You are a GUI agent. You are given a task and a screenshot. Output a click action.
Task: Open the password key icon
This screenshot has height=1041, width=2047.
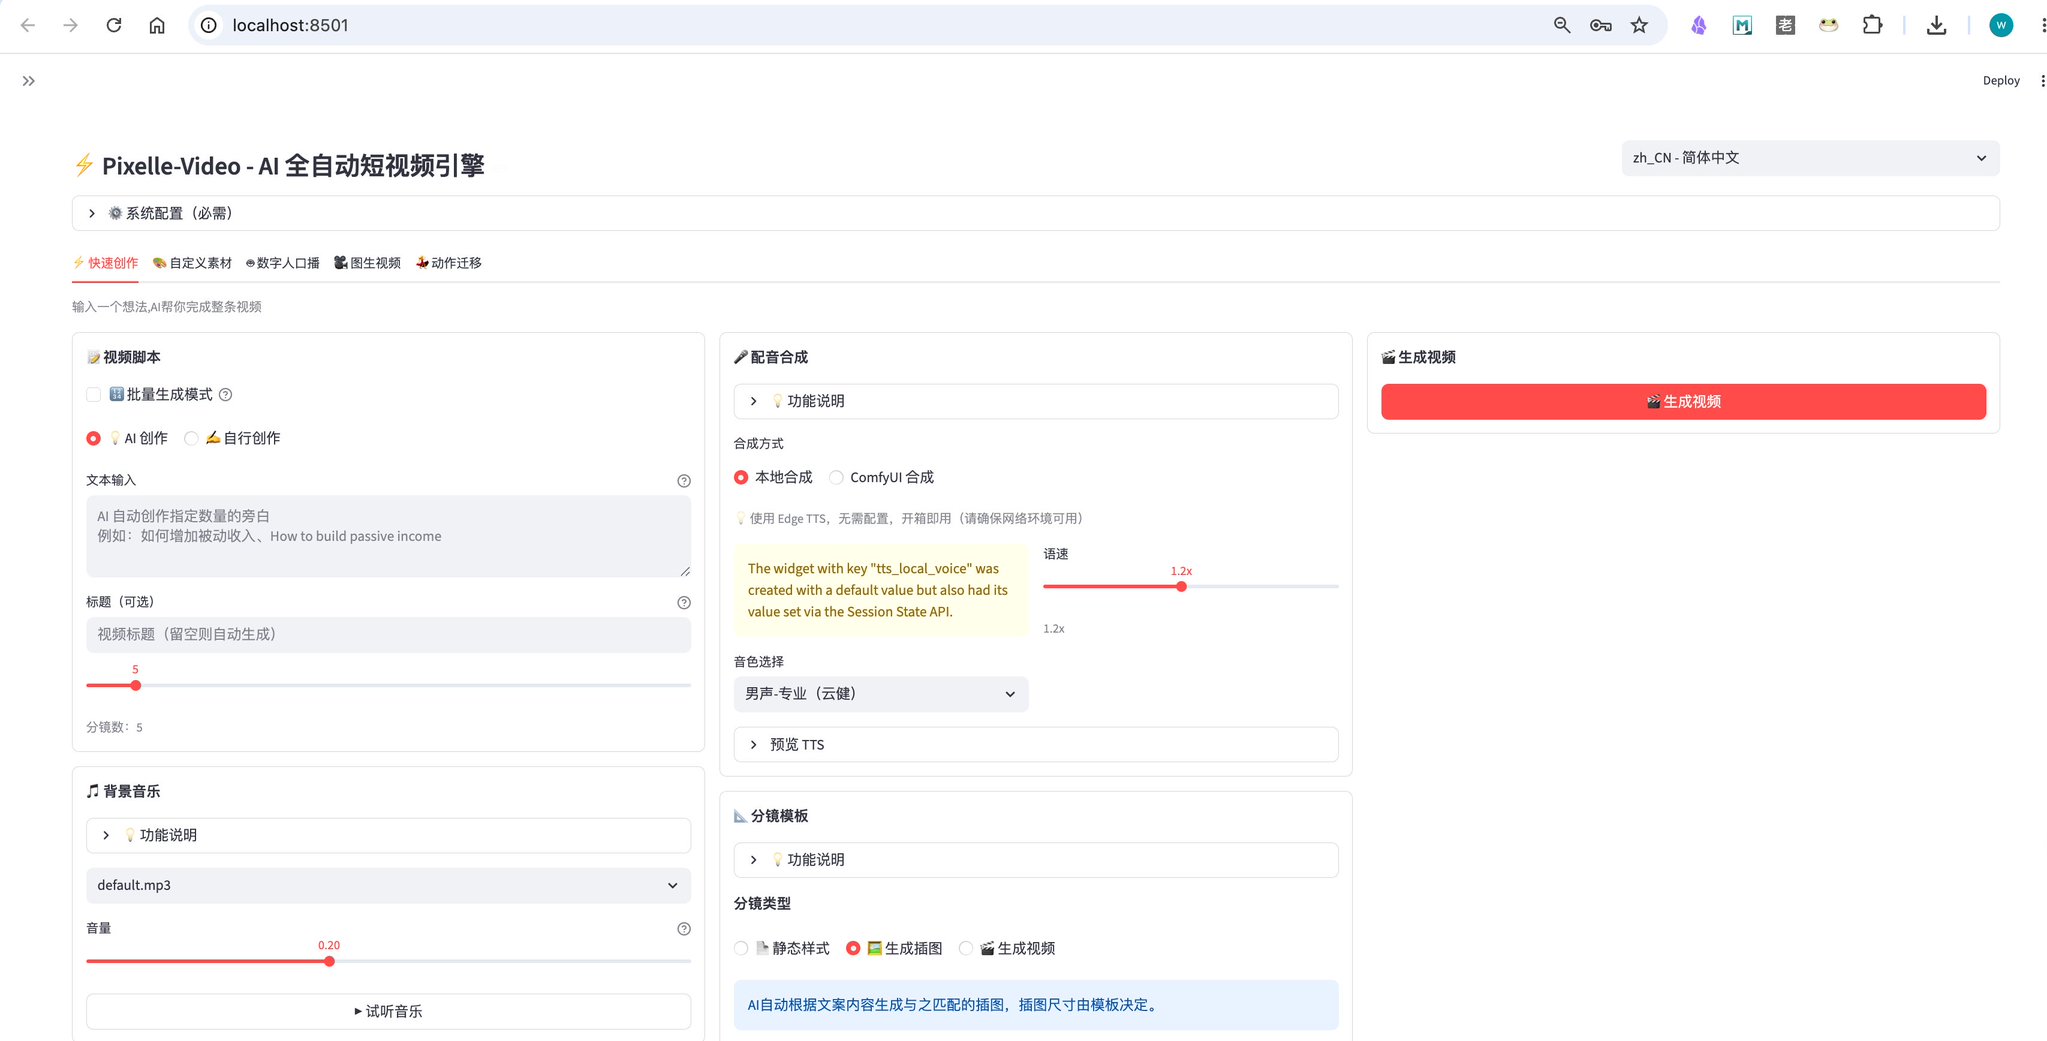coord(1600,25)
